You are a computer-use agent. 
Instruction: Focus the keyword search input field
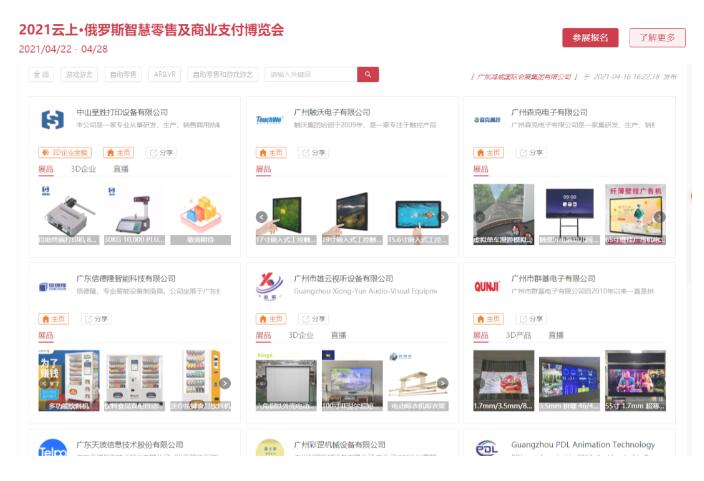[311, 75]
